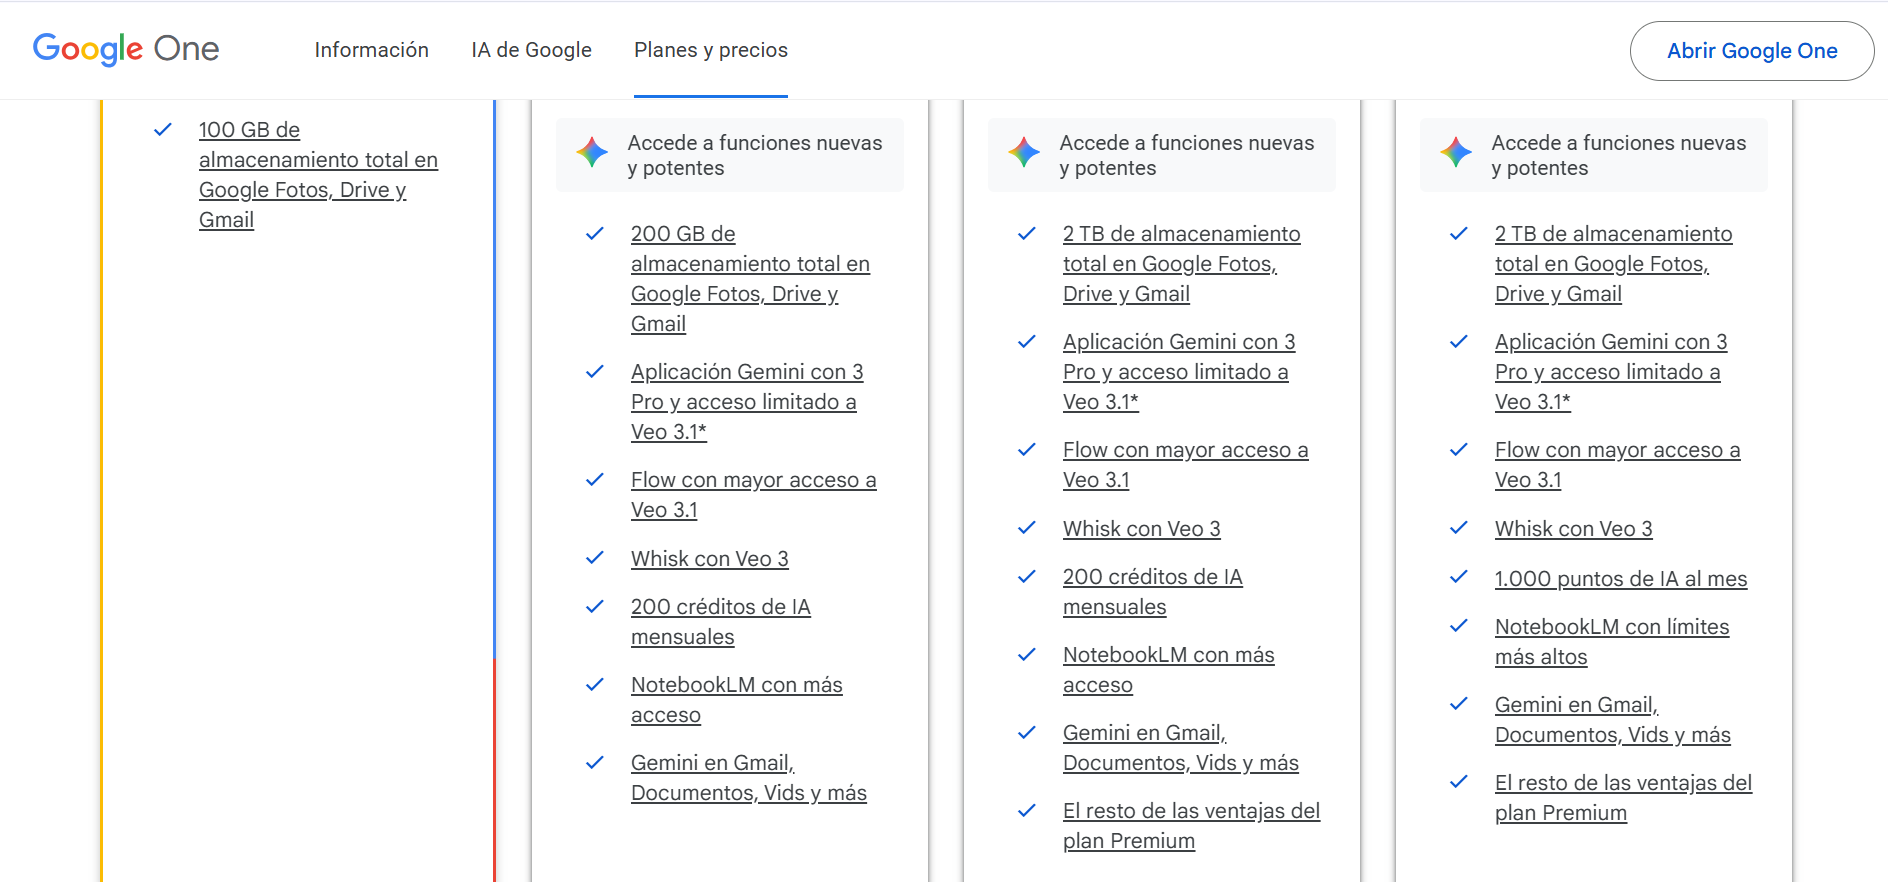1888x882 pixels.
Task: Select the Información menu item
Action: point(371,50)
